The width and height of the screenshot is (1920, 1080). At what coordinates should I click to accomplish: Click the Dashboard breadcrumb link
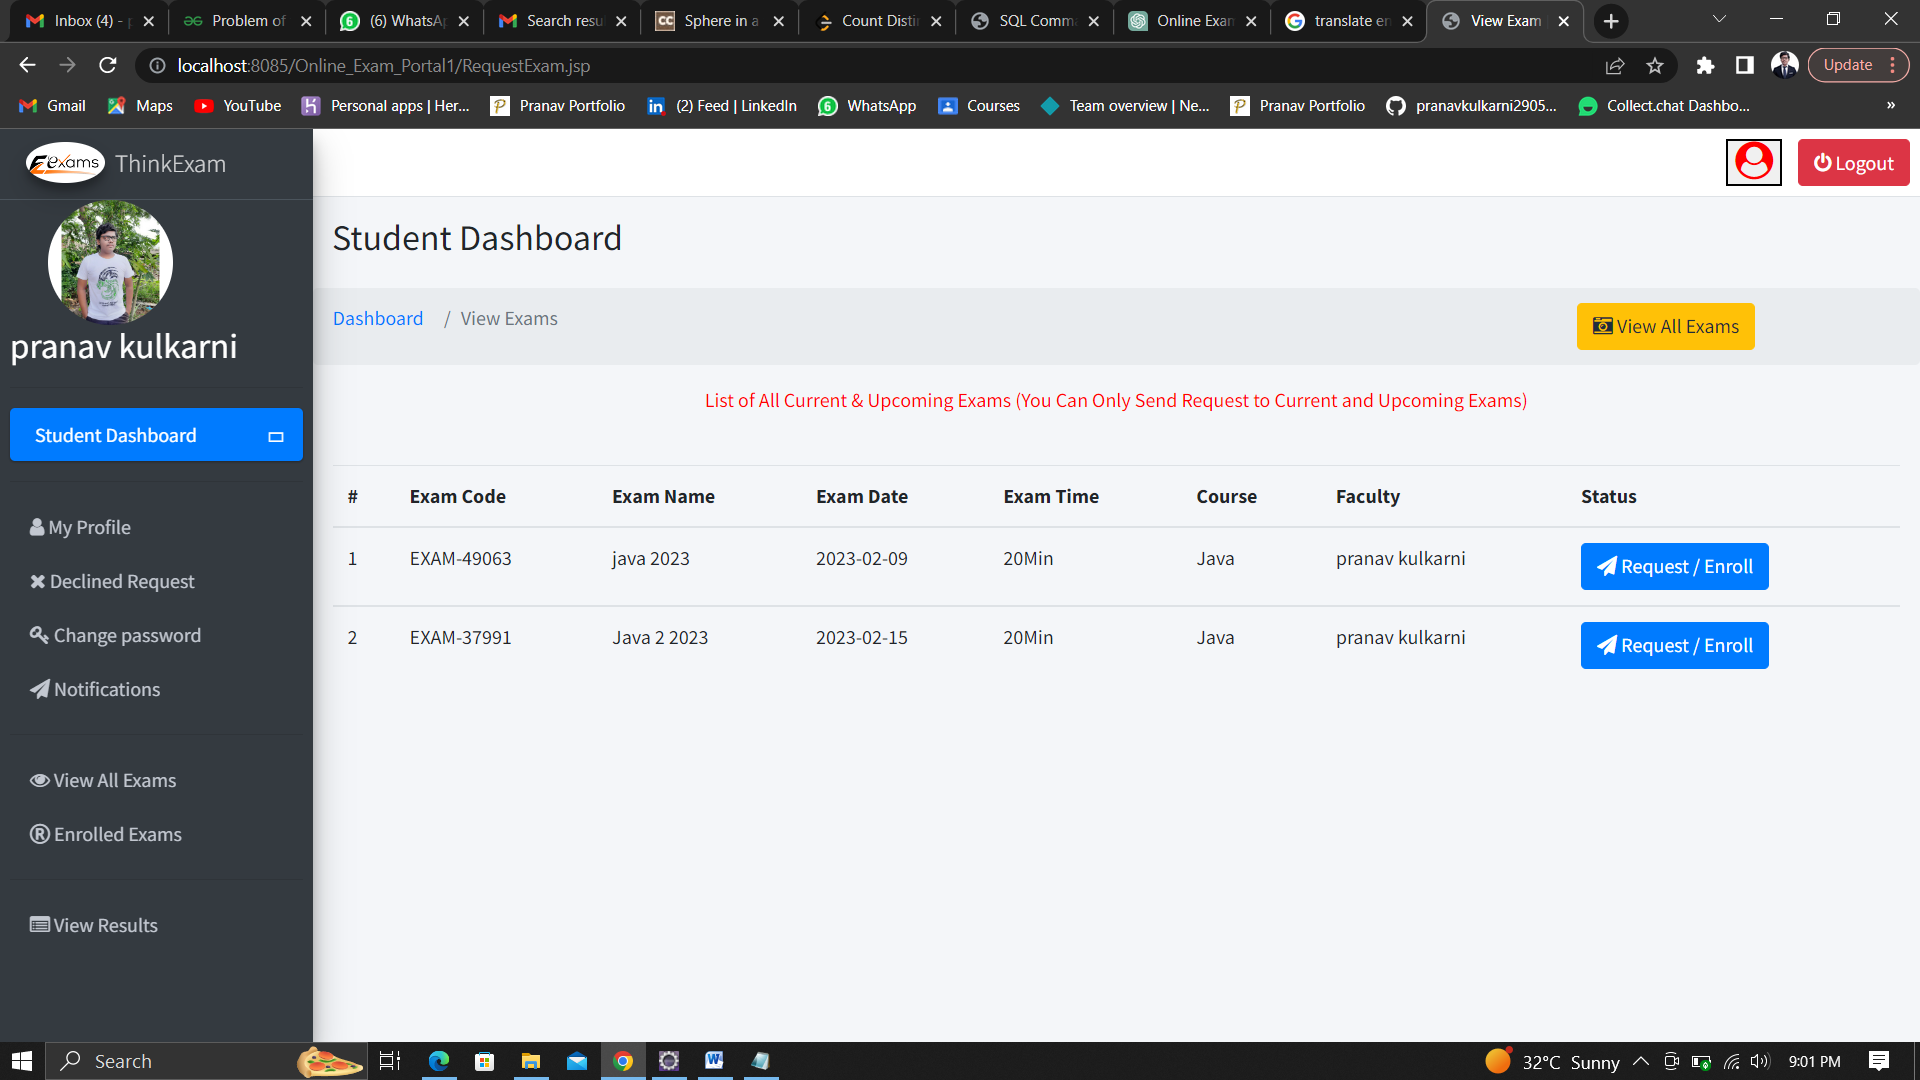[x=377, y=318]
